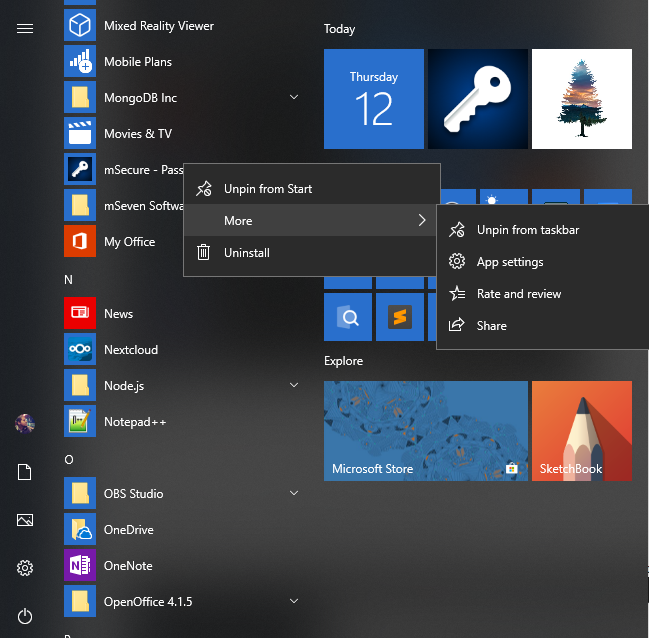The width and height of the screenshot is (649, 638).
Task: Click the user account avatar
Action: 25,424
